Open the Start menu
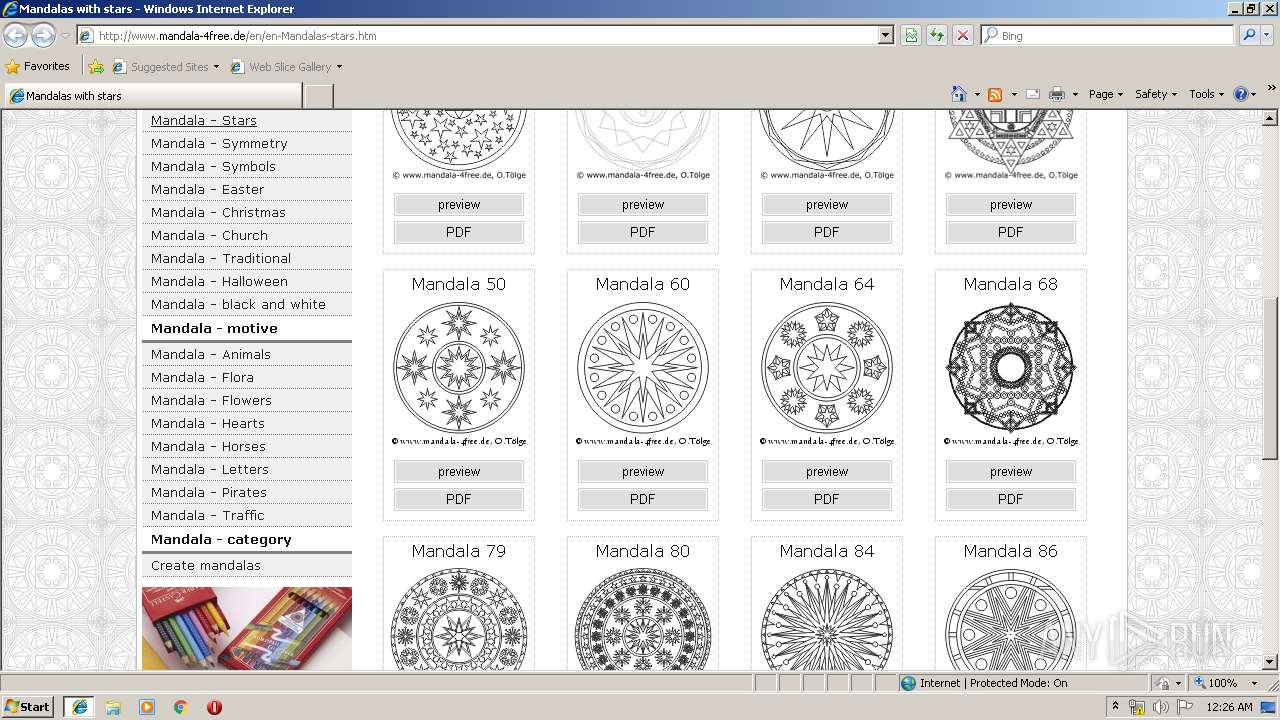 point(27,707)
